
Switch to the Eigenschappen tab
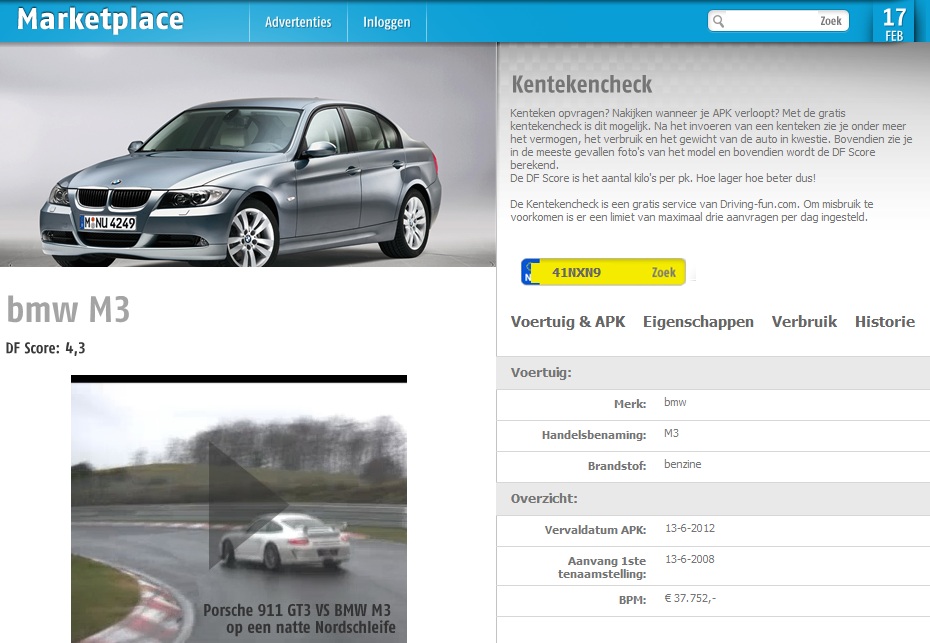(698, 322)
